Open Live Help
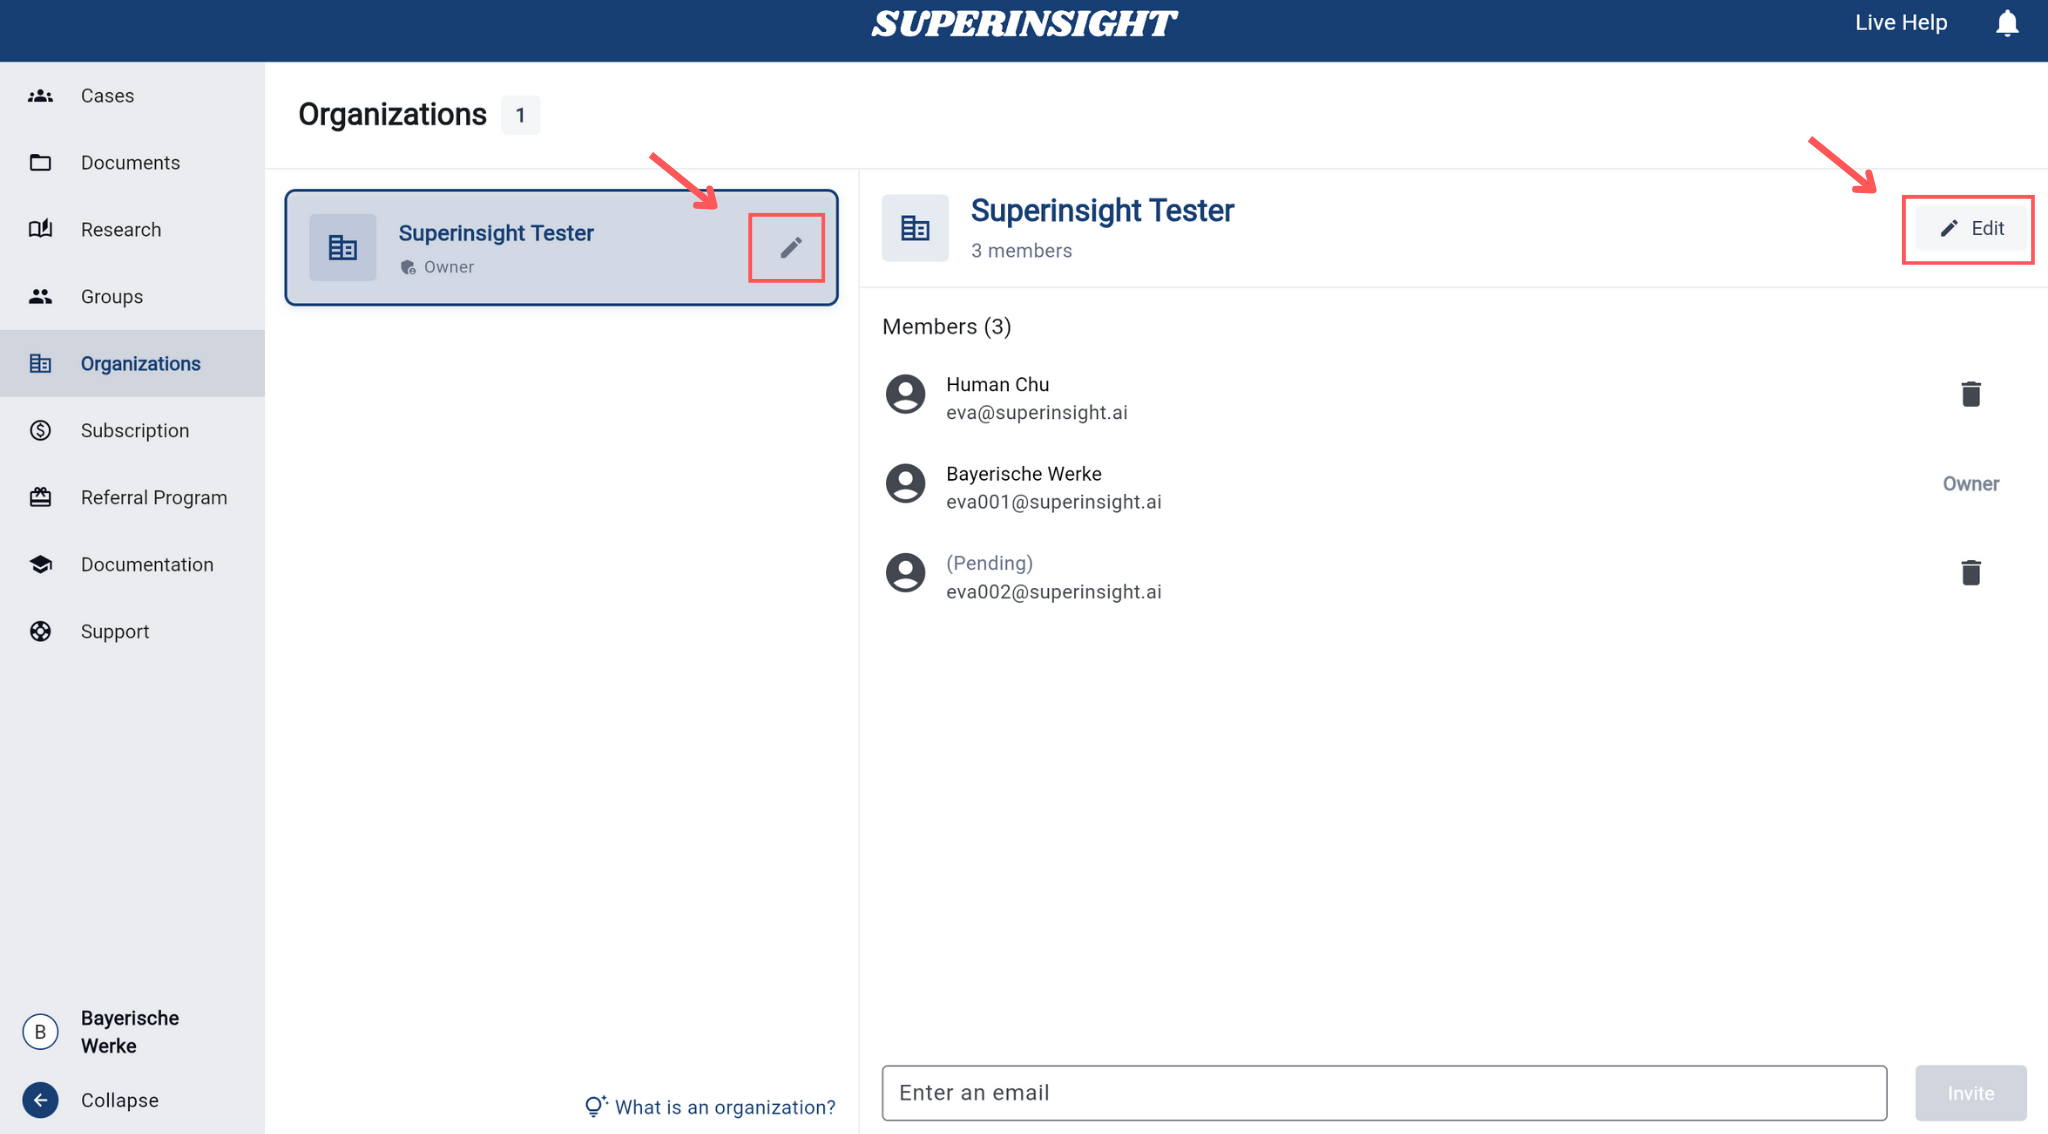Image resolution: width=2048 pixels, height=1134 pixels. coord(1901,22)
